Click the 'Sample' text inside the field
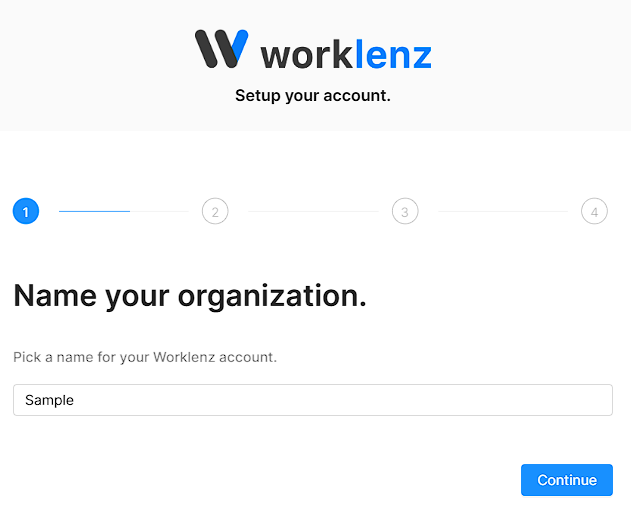631x512 pixels. click(x=50, y=400)
